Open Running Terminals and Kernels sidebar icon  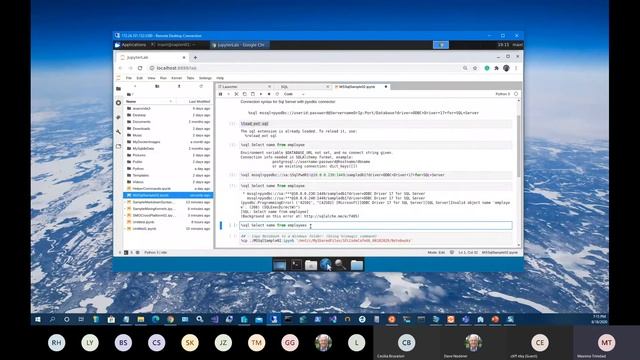(118, 103)
